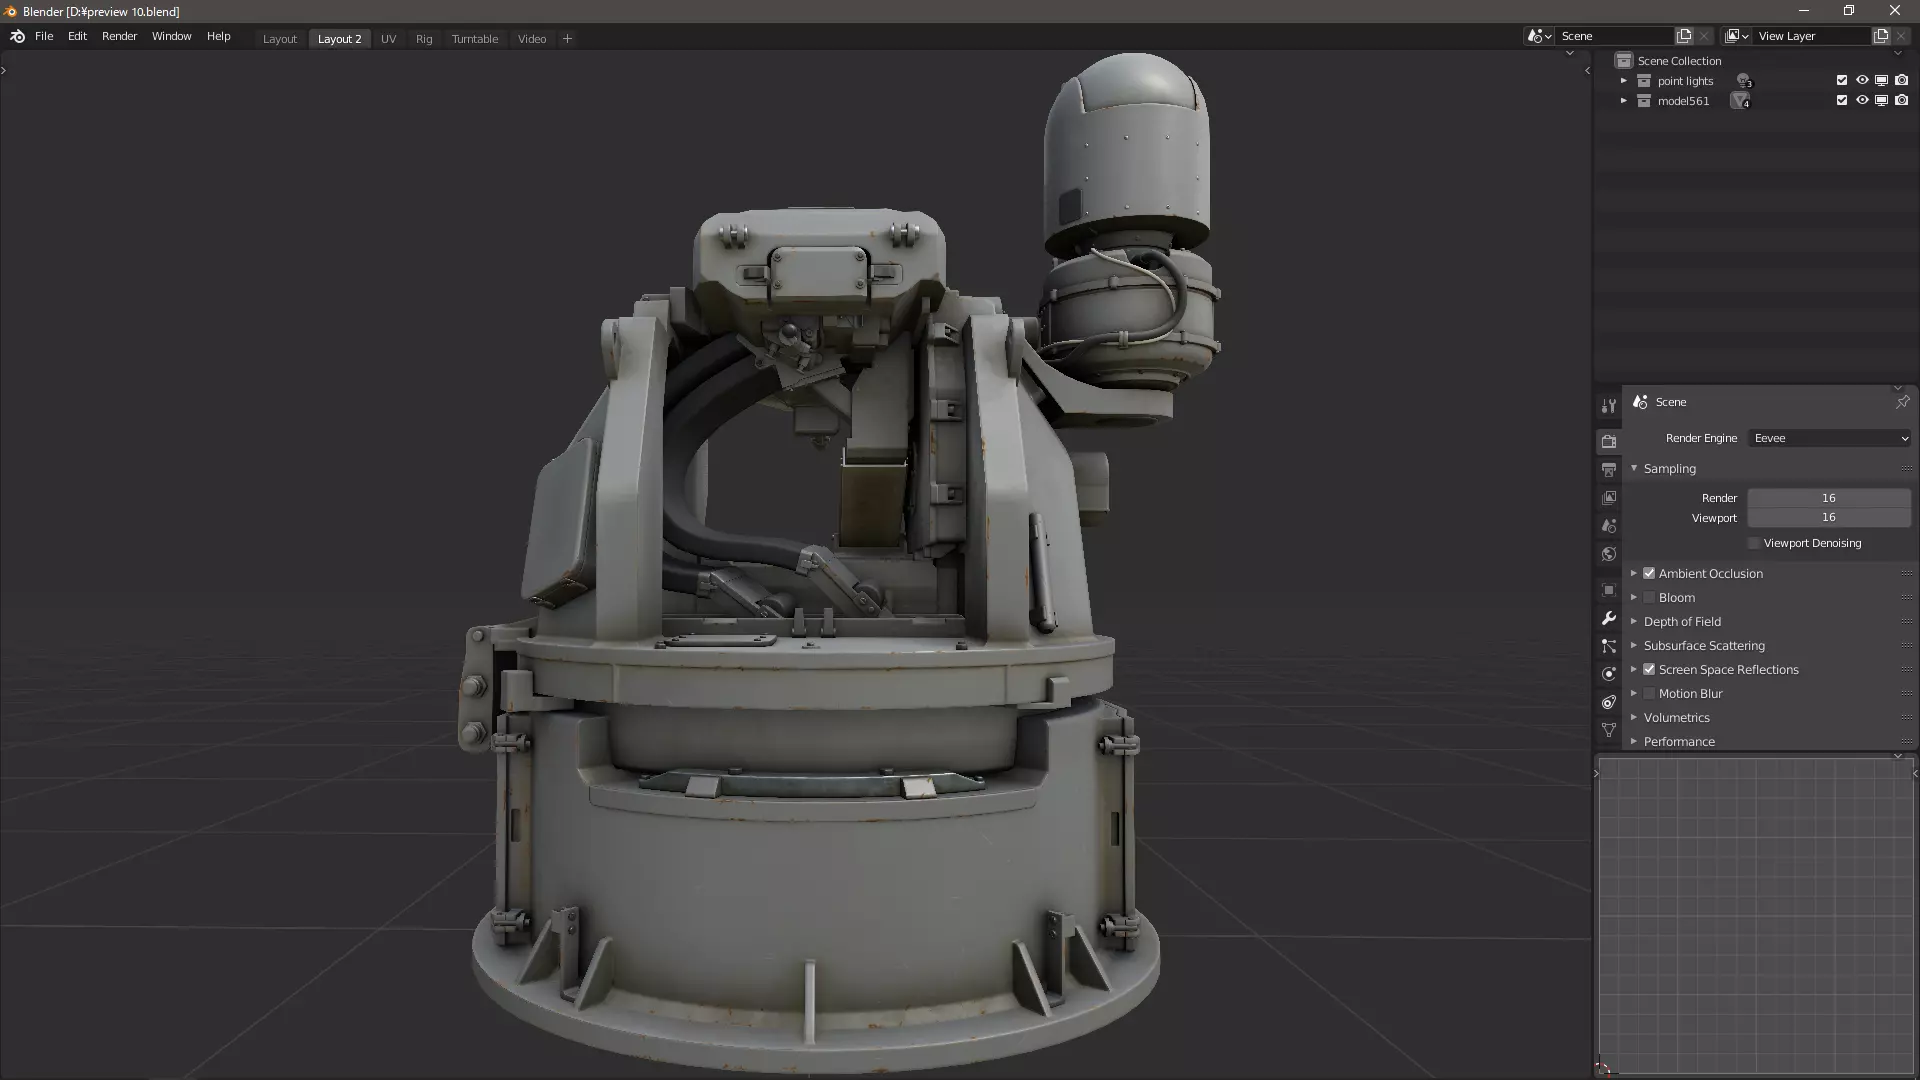Collapse the Sampling panel
Screen dimensions: 1920x1080
pos(1634,468)
